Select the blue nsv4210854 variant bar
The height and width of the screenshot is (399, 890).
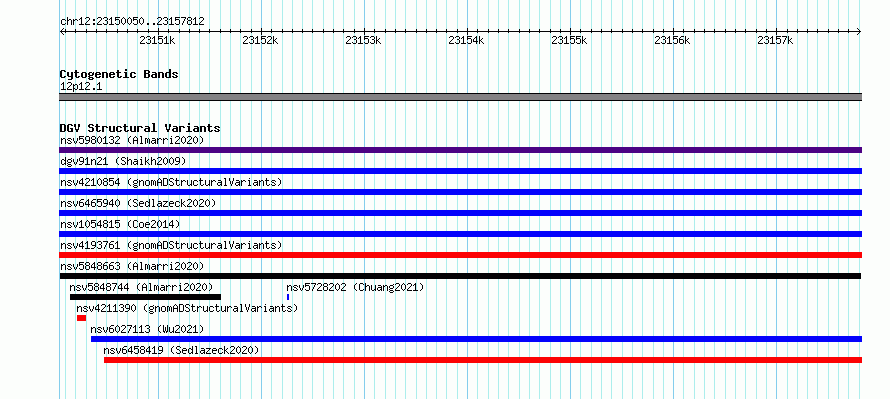pyautogui.click(x=460, y=192)
